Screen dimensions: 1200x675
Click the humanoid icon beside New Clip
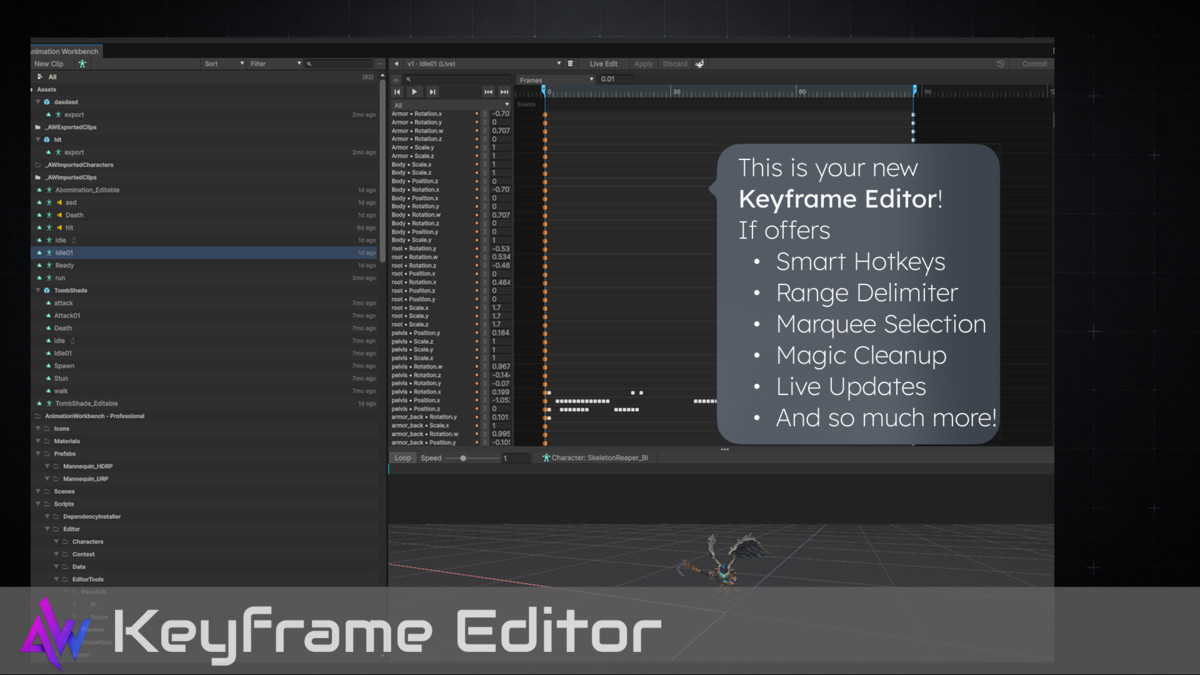pyautogui.click(x=83, y=63)
